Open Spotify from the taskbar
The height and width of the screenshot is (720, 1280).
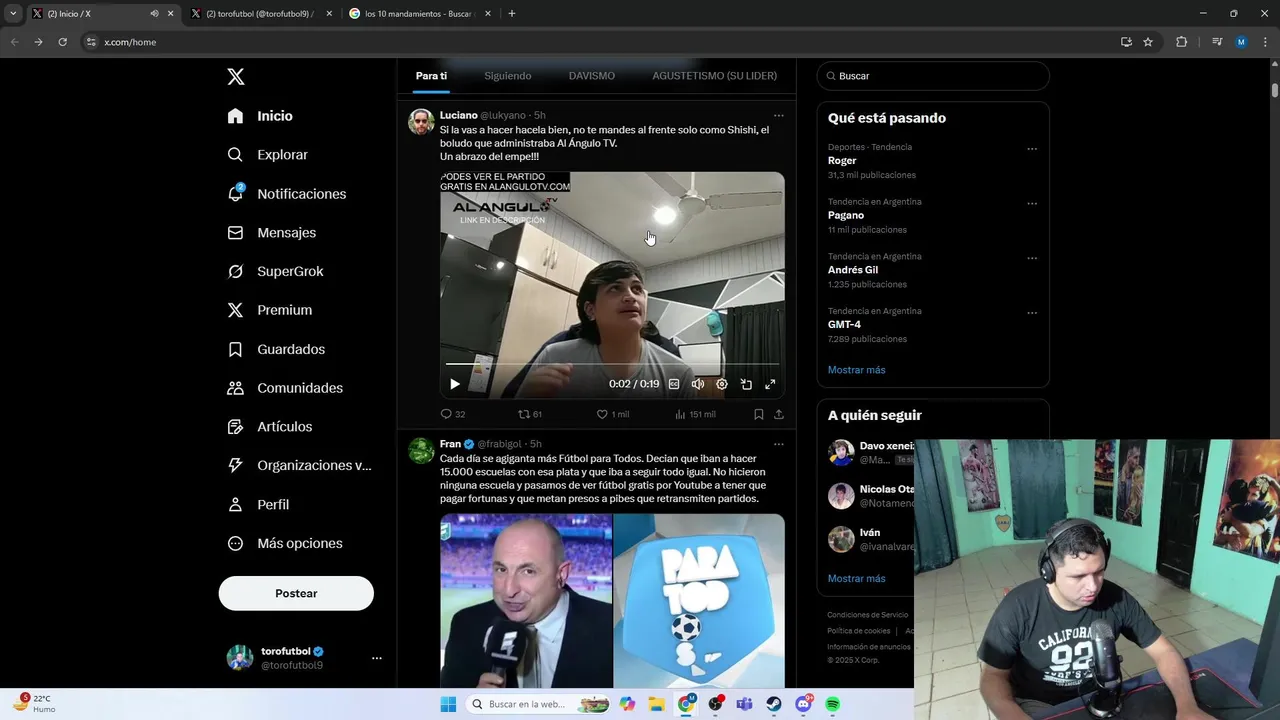833,704
